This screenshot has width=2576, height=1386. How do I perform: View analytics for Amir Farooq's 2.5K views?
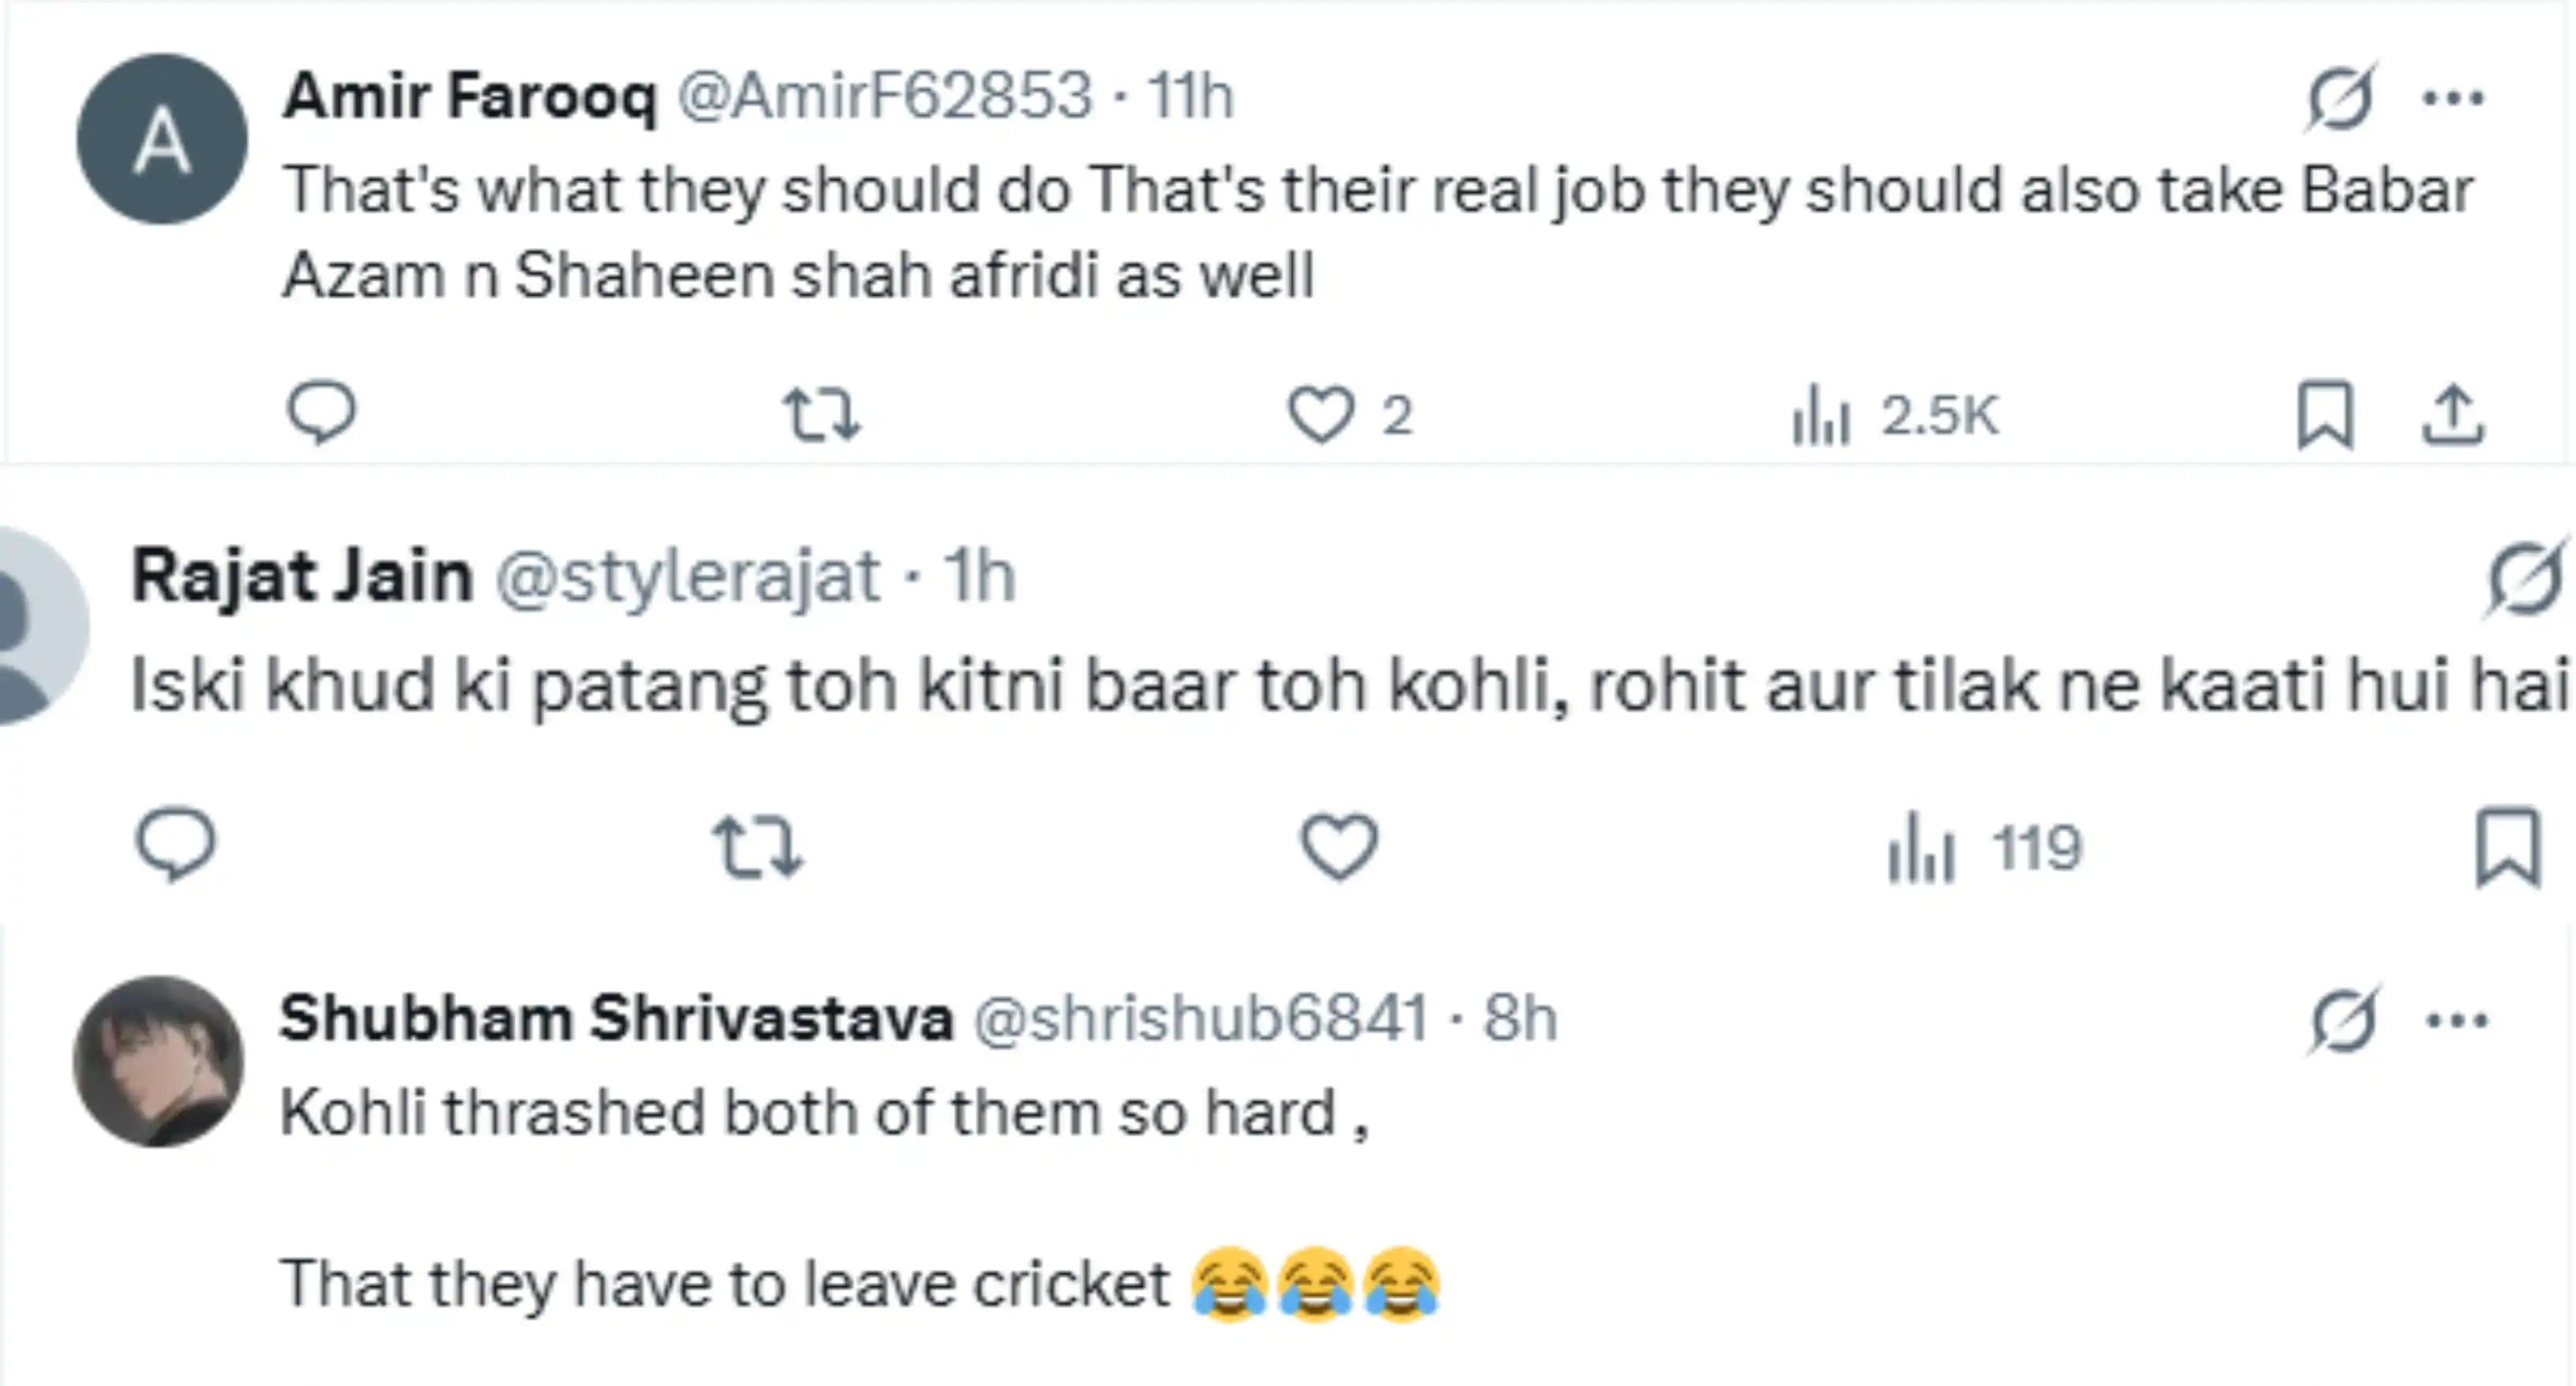(1895, 415)
